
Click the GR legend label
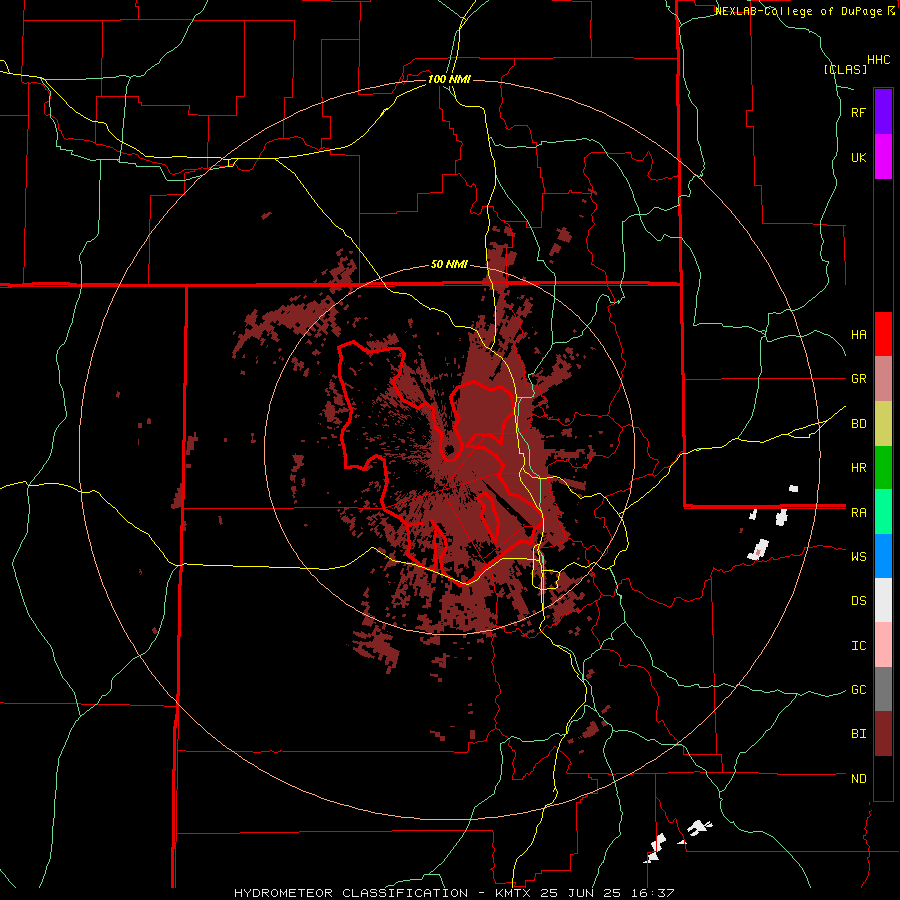[858, 379]
